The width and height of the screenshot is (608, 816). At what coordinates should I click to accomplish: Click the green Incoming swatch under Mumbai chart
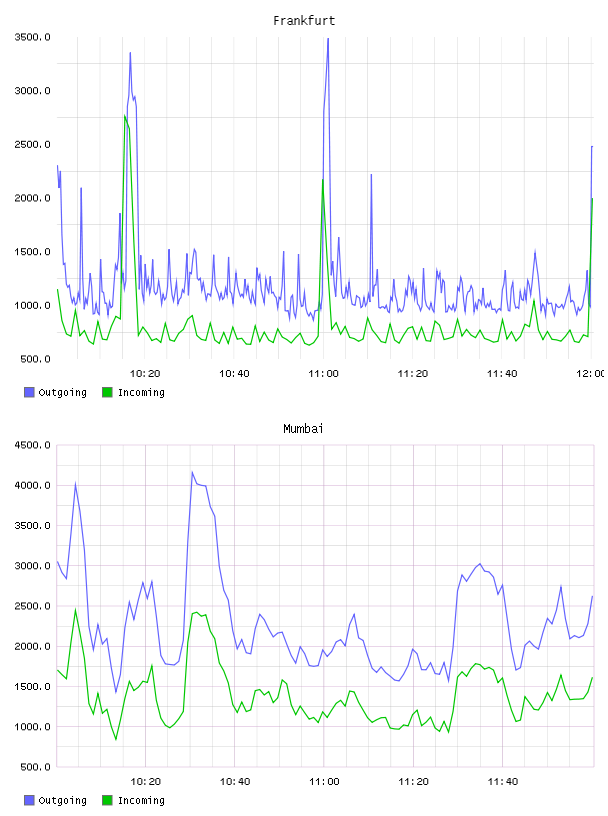point(107,800)
